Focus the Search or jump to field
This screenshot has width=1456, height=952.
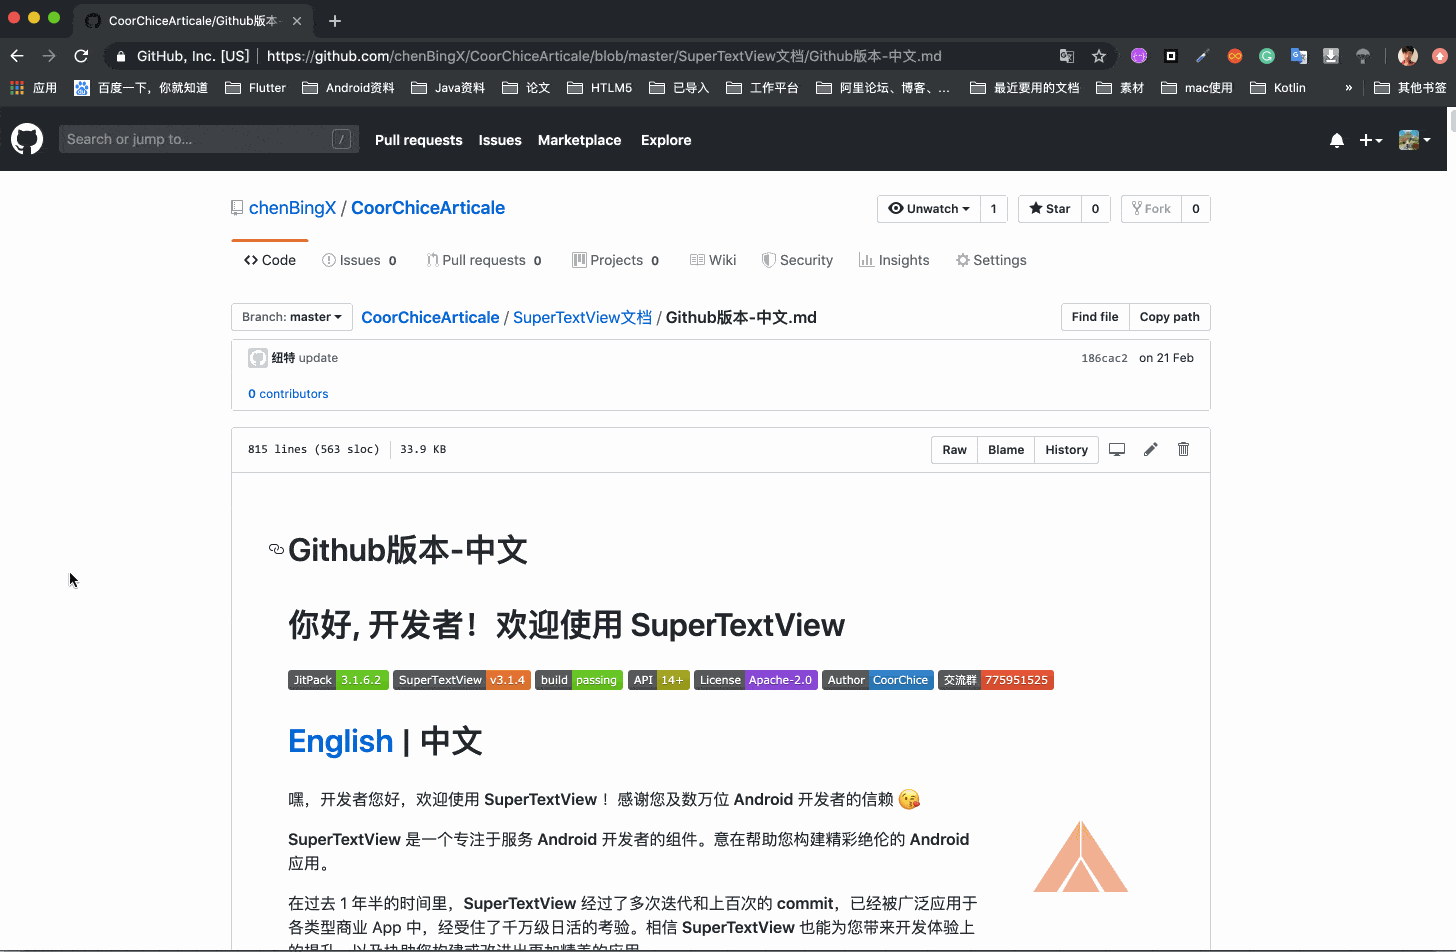tap(208, 139)
